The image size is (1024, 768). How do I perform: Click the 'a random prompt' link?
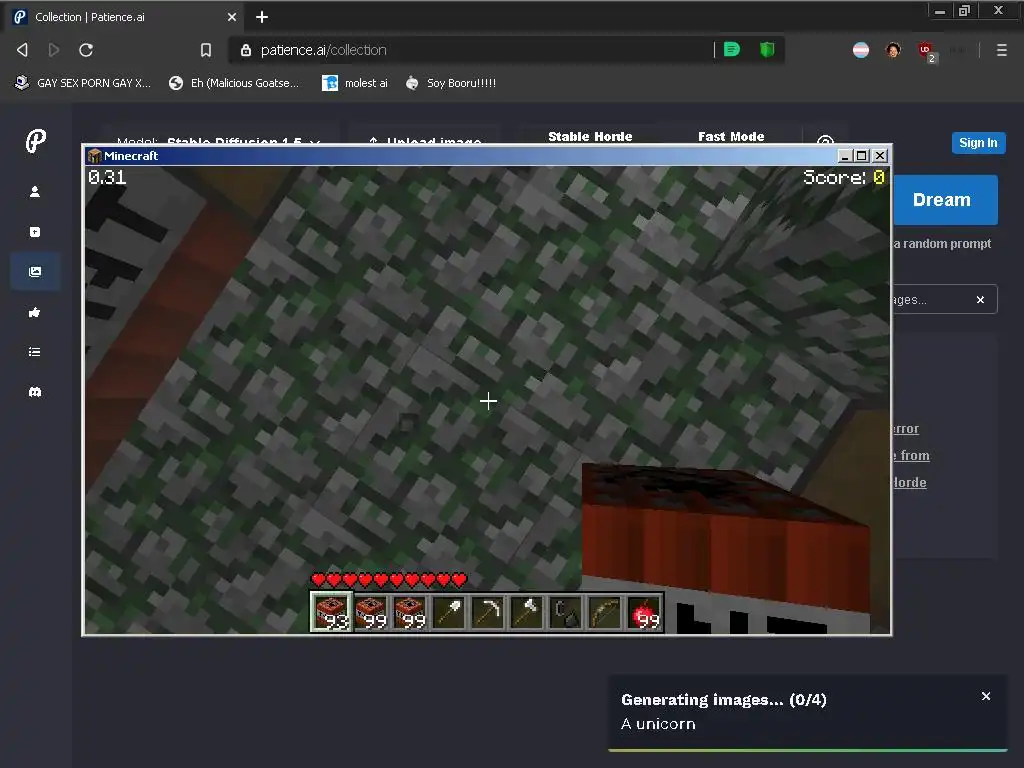942,244
